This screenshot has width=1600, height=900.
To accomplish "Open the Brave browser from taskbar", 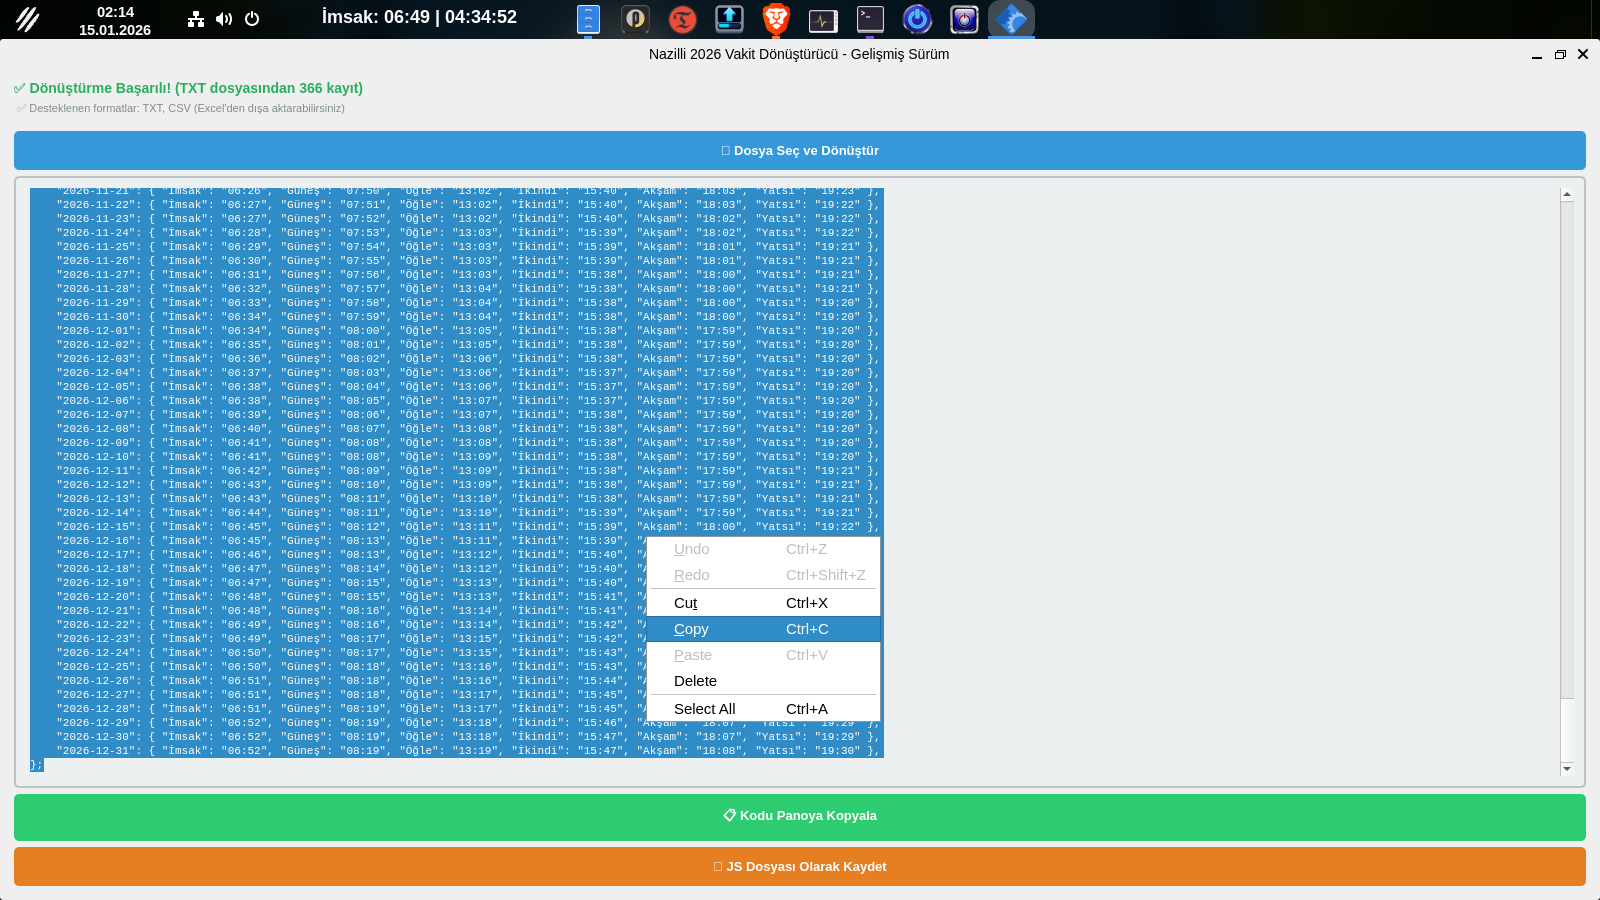I will pos(776,19).
